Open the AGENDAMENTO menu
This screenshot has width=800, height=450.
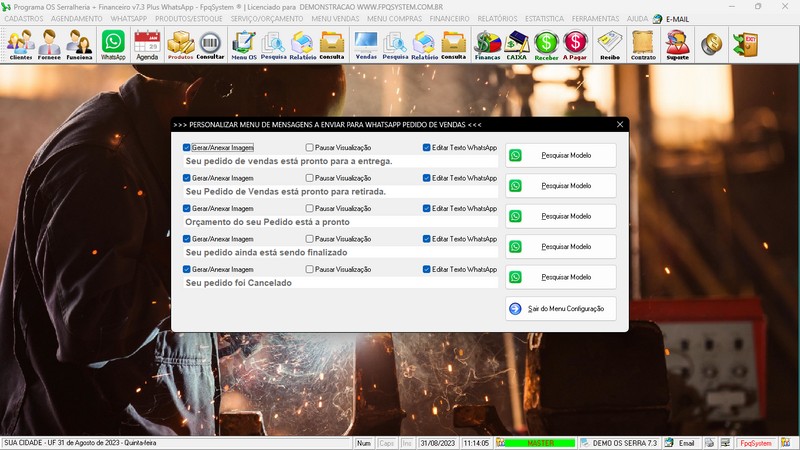click(77, 19)
